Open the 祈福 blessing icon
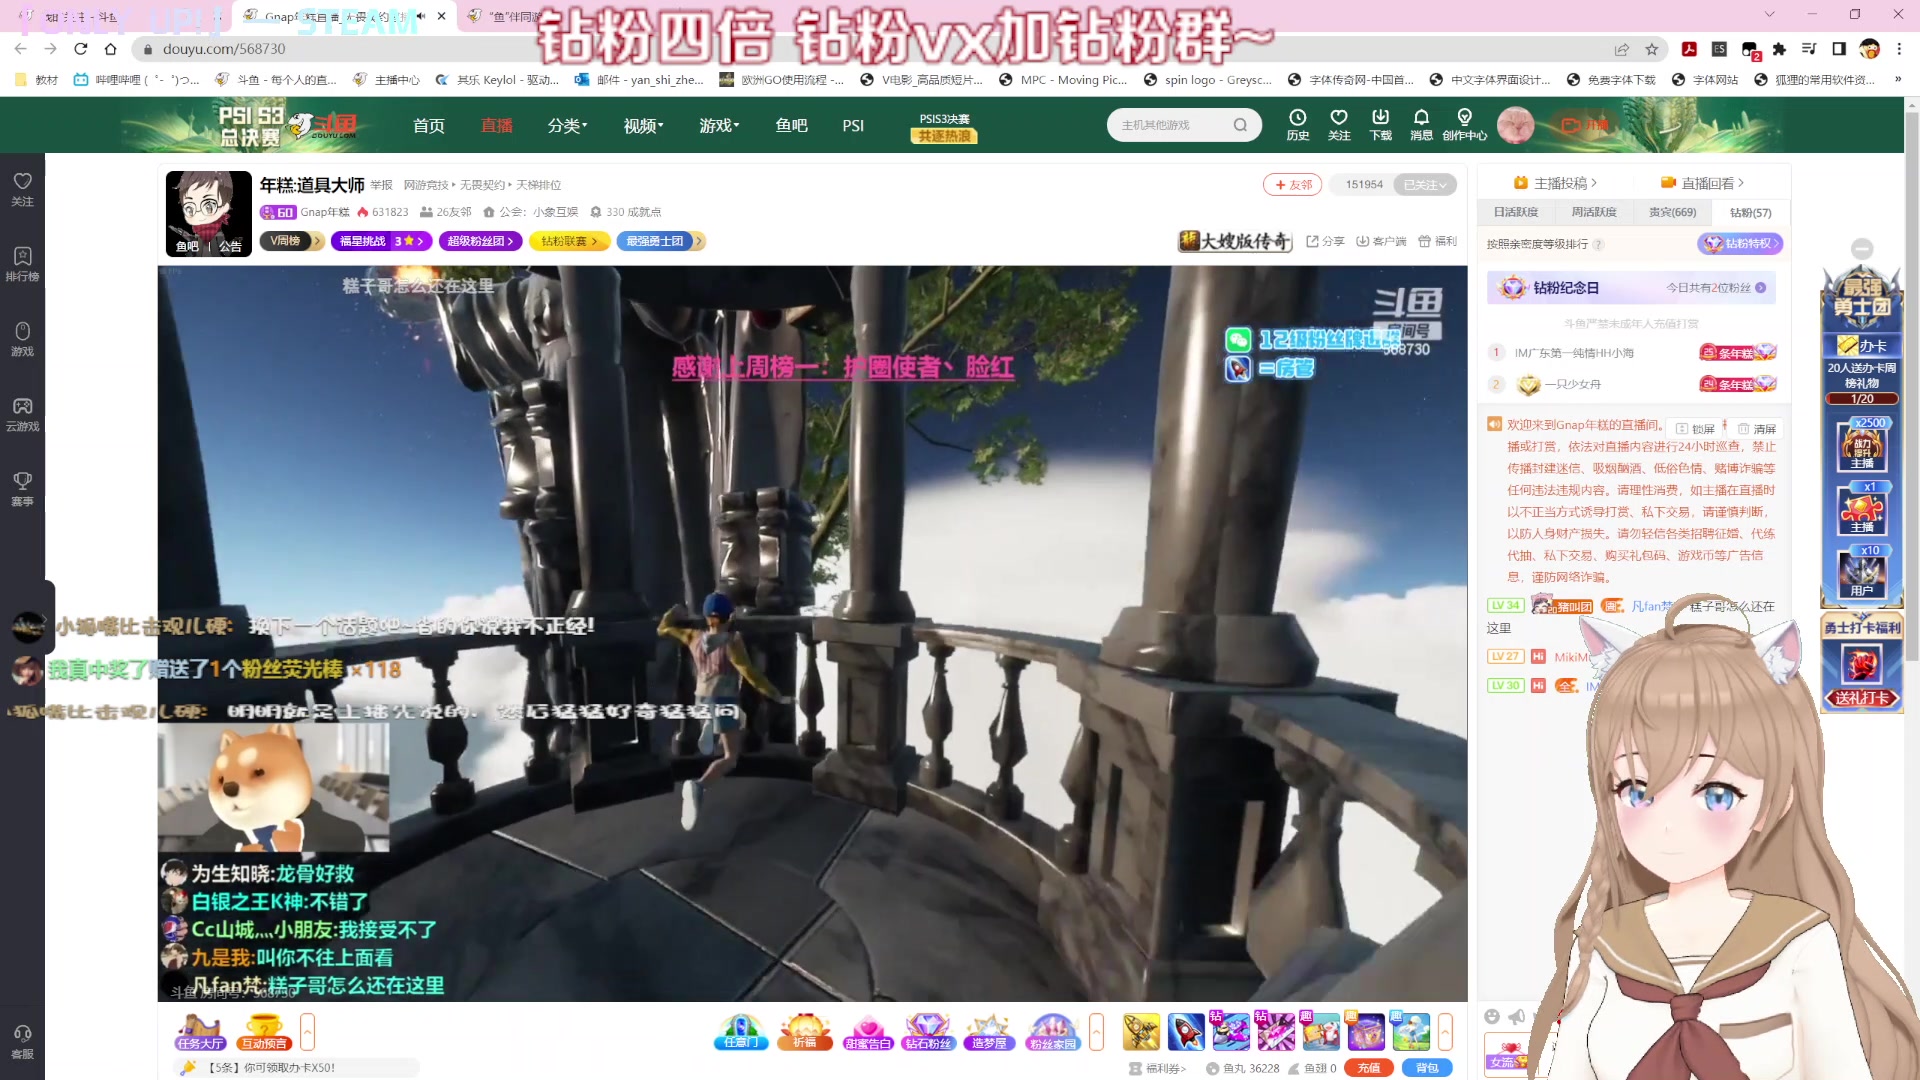The height and width of the screenshot is (1080, 1920). [805, 1032]
